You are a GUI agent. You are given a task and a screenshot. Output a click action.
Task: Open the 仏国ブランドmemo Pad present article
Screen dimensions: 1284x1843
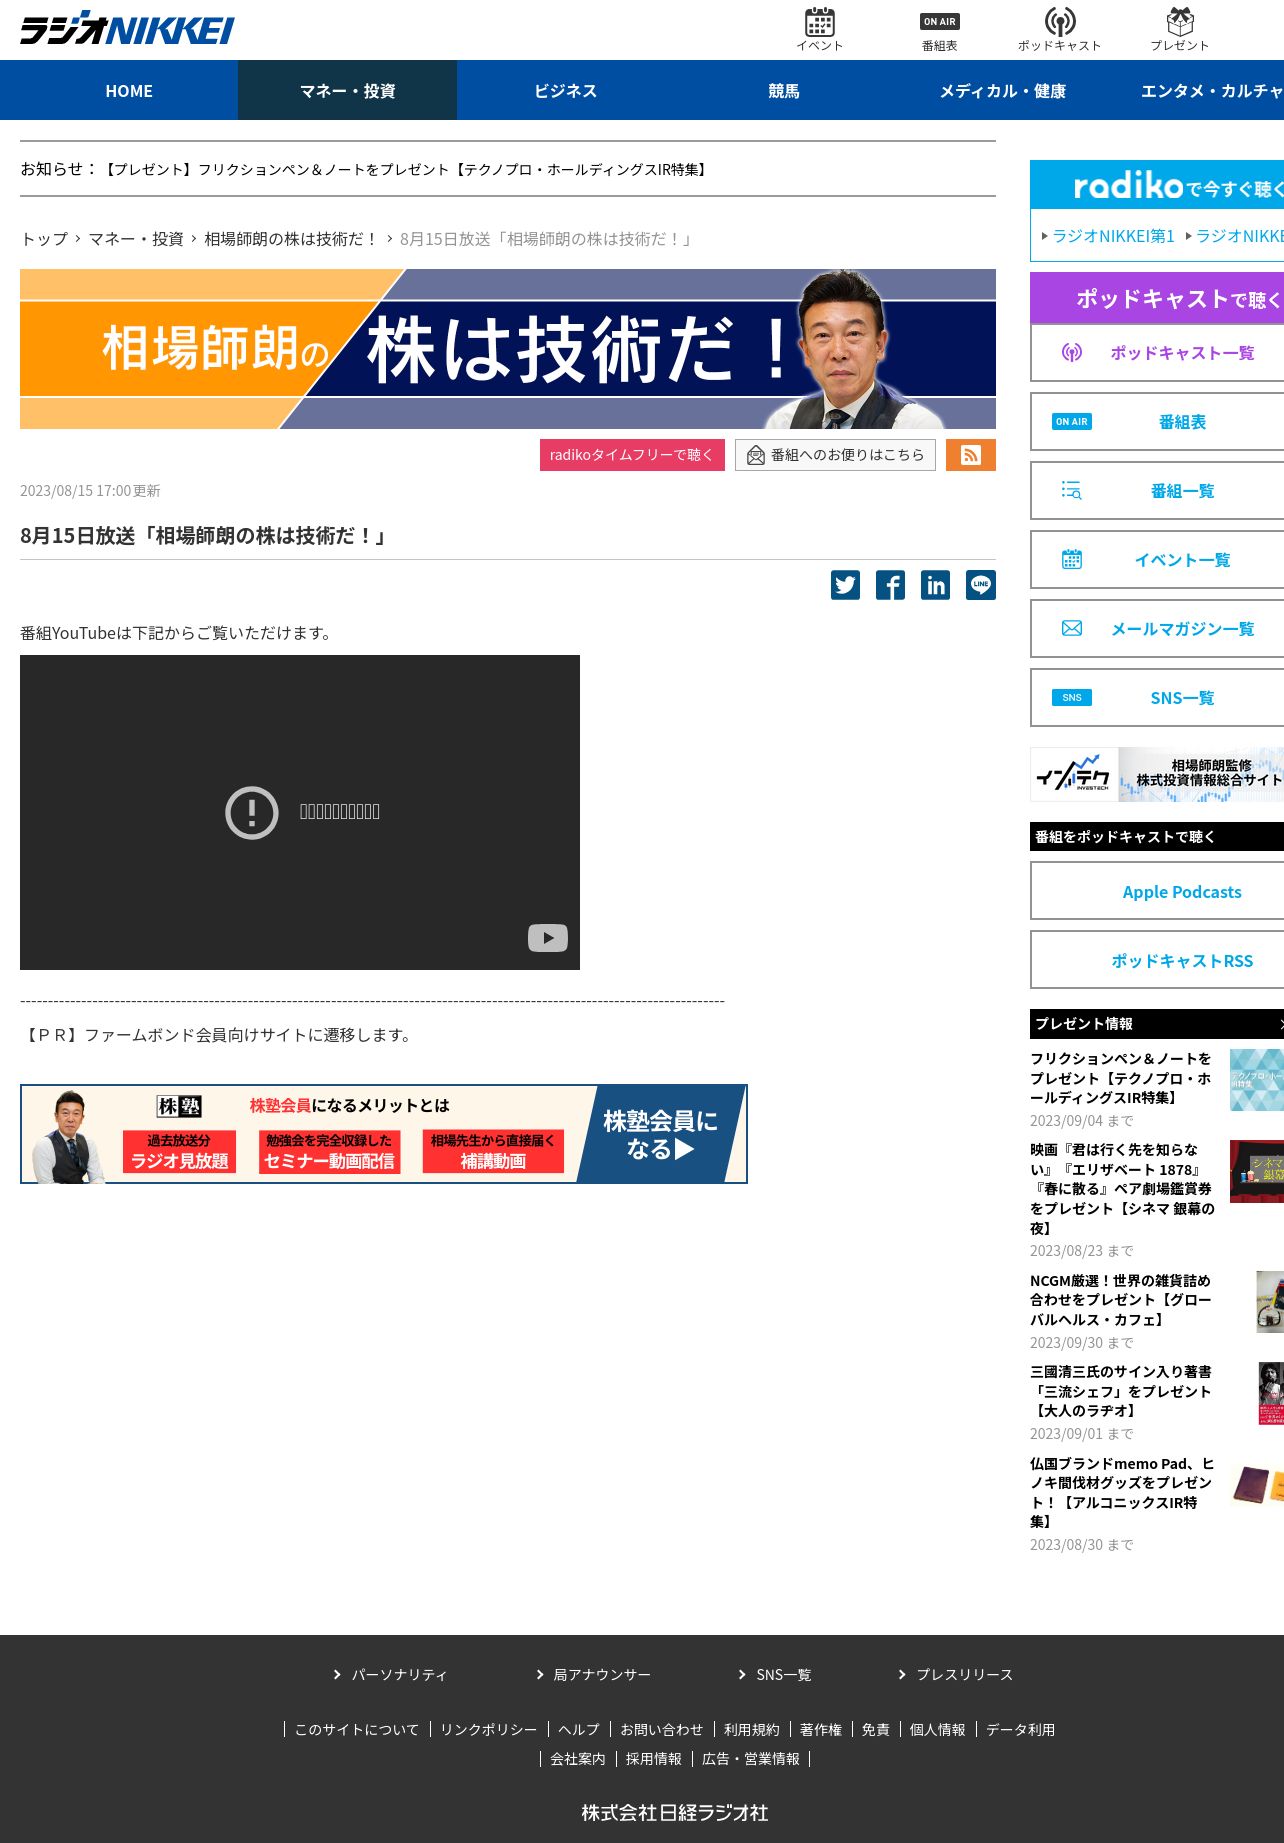tap(1122, 1492)
